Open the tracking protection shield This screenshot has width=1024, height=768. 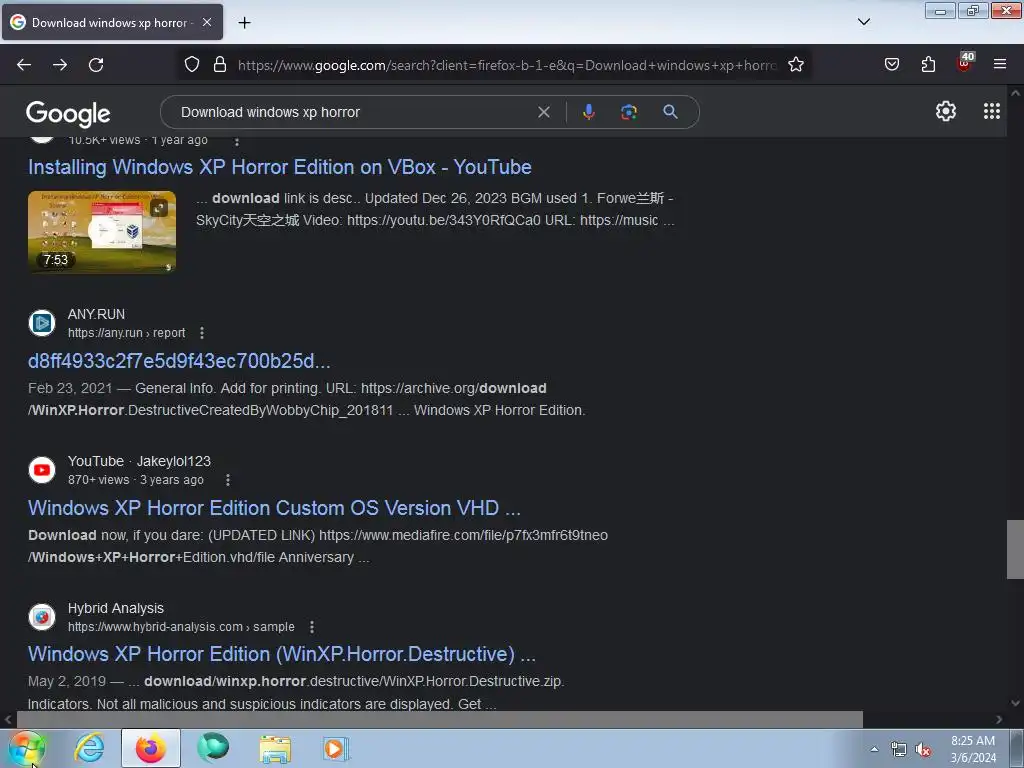point(191,65)
